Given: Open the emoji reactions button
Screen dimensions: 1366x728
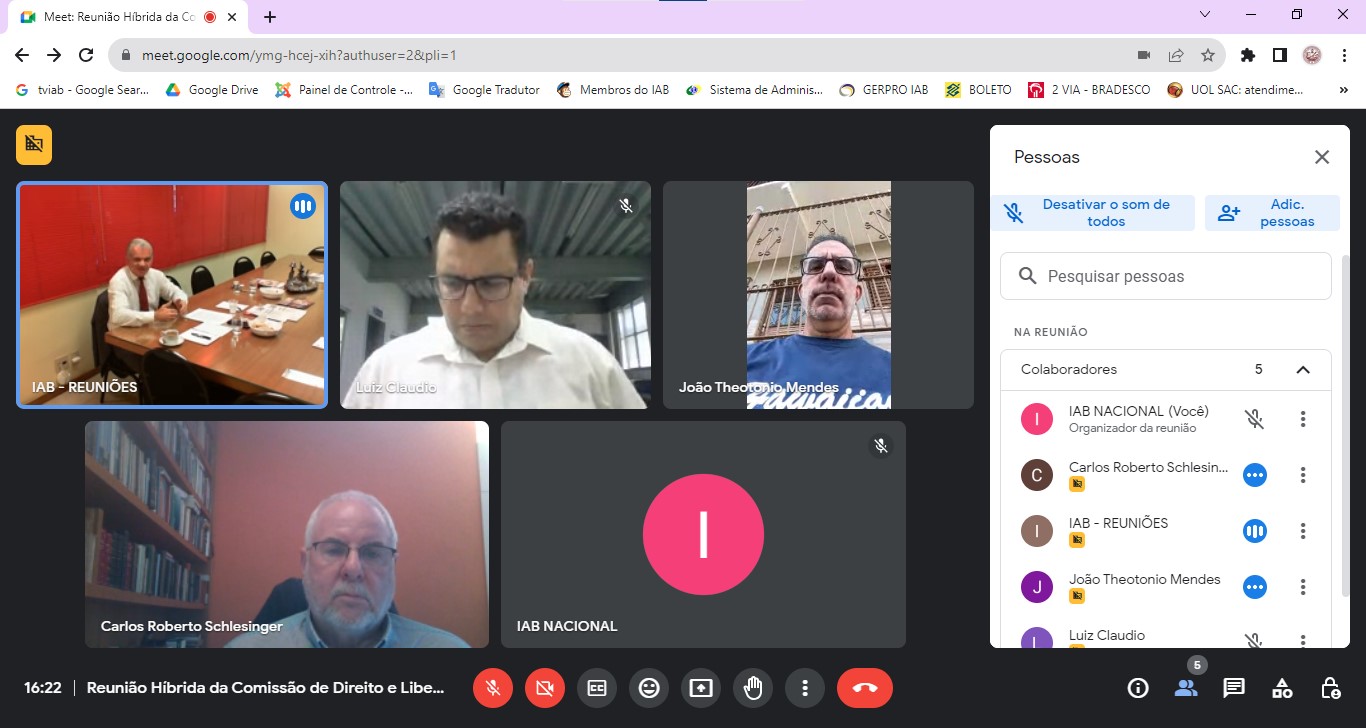Looking at the screenshot, I should 649,688.
